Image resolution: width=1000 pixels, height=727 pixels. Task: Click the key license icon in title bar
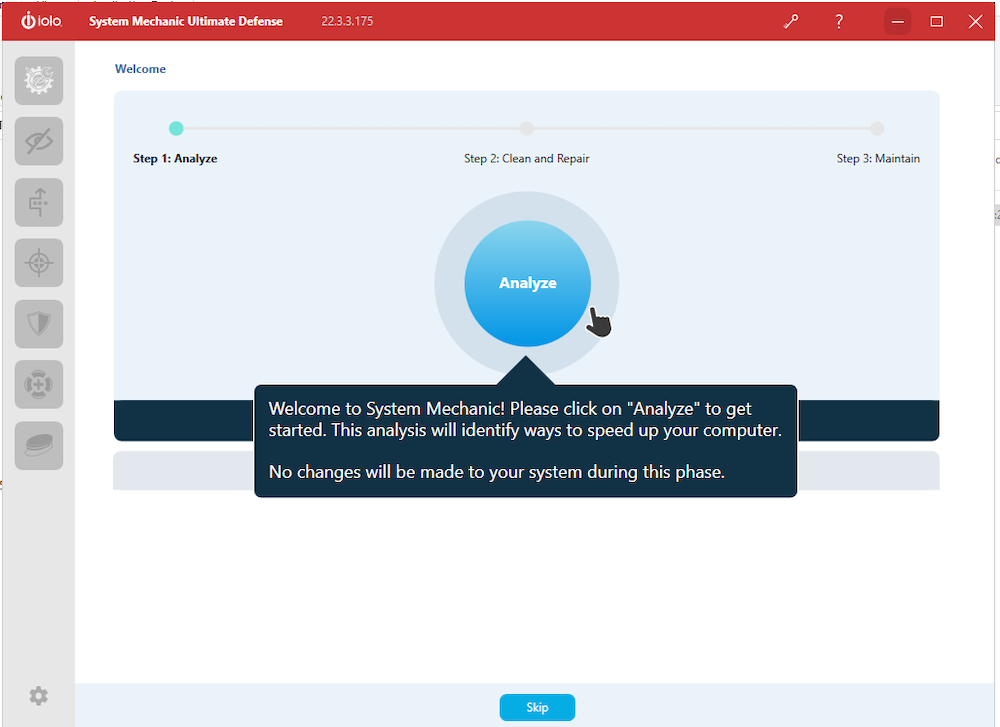pyautogui.click(x=791, y=21)
